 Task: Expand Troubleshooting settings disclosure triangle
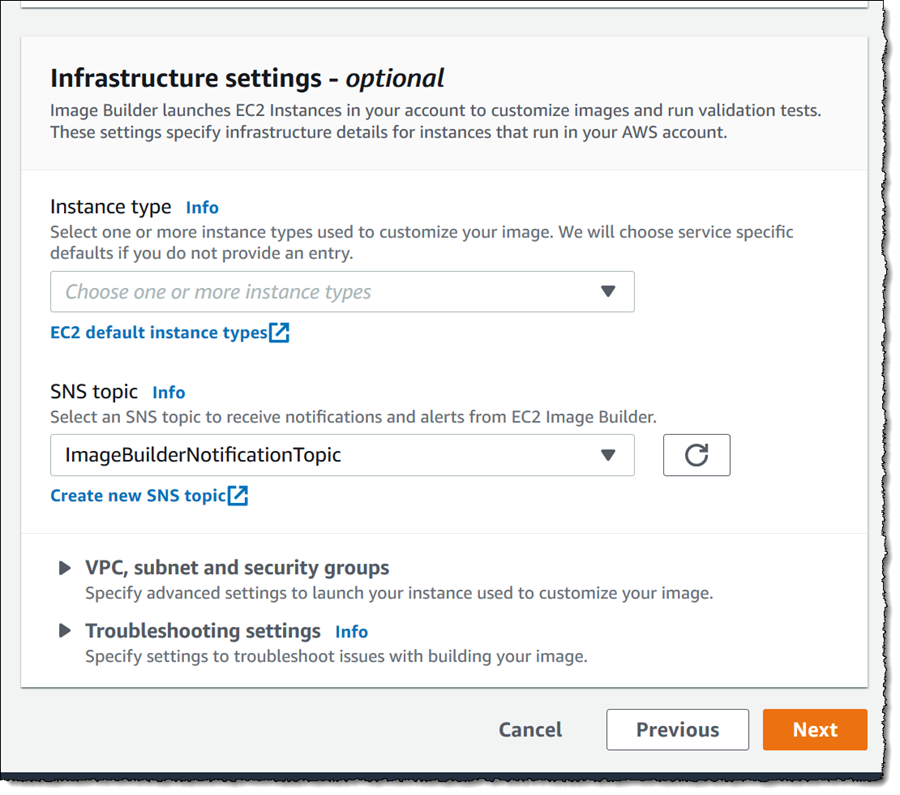tap(65, 631)
